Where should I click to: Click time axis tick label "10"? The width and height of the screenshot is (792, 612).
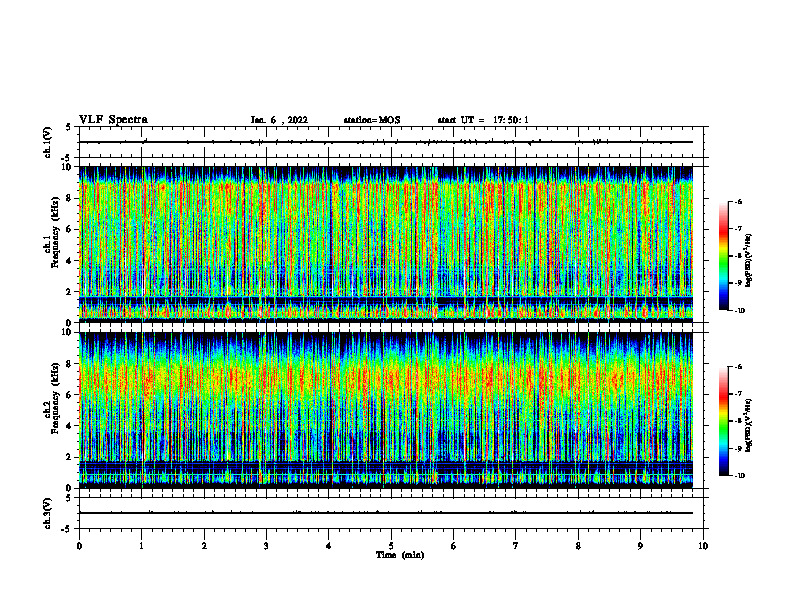point(703,546)
